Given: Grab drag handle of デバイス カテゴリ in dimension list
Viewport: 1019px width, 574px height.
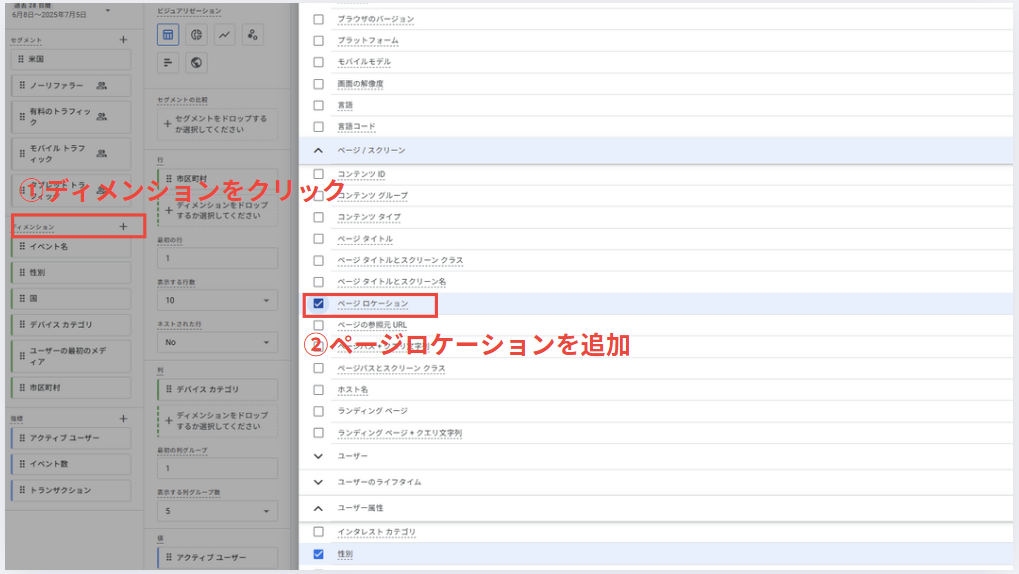Looking at the screenshot, I should [x=21, y=324].
